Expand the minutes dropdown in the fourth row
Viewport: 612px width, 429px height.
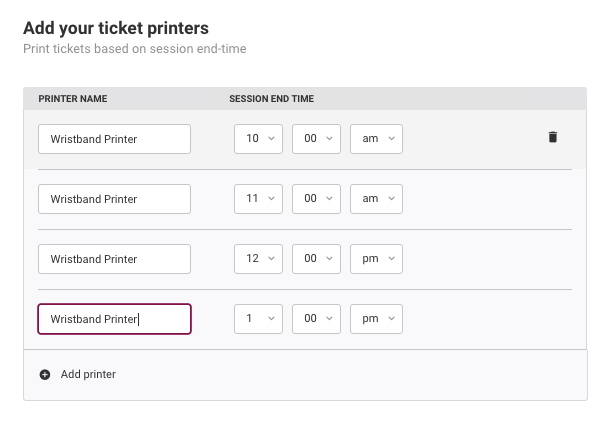[x=316, y=319]
